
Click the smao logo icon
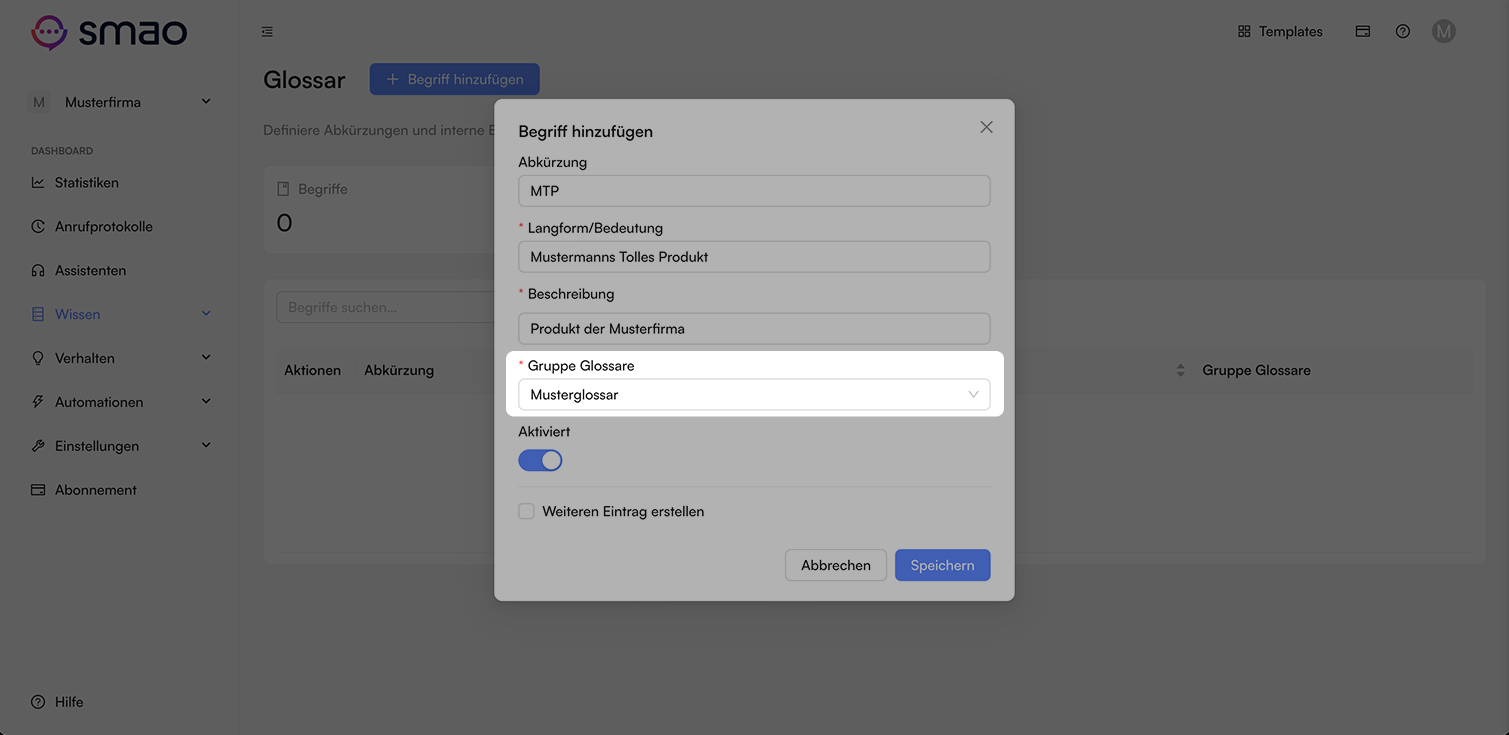click(49, 32)
